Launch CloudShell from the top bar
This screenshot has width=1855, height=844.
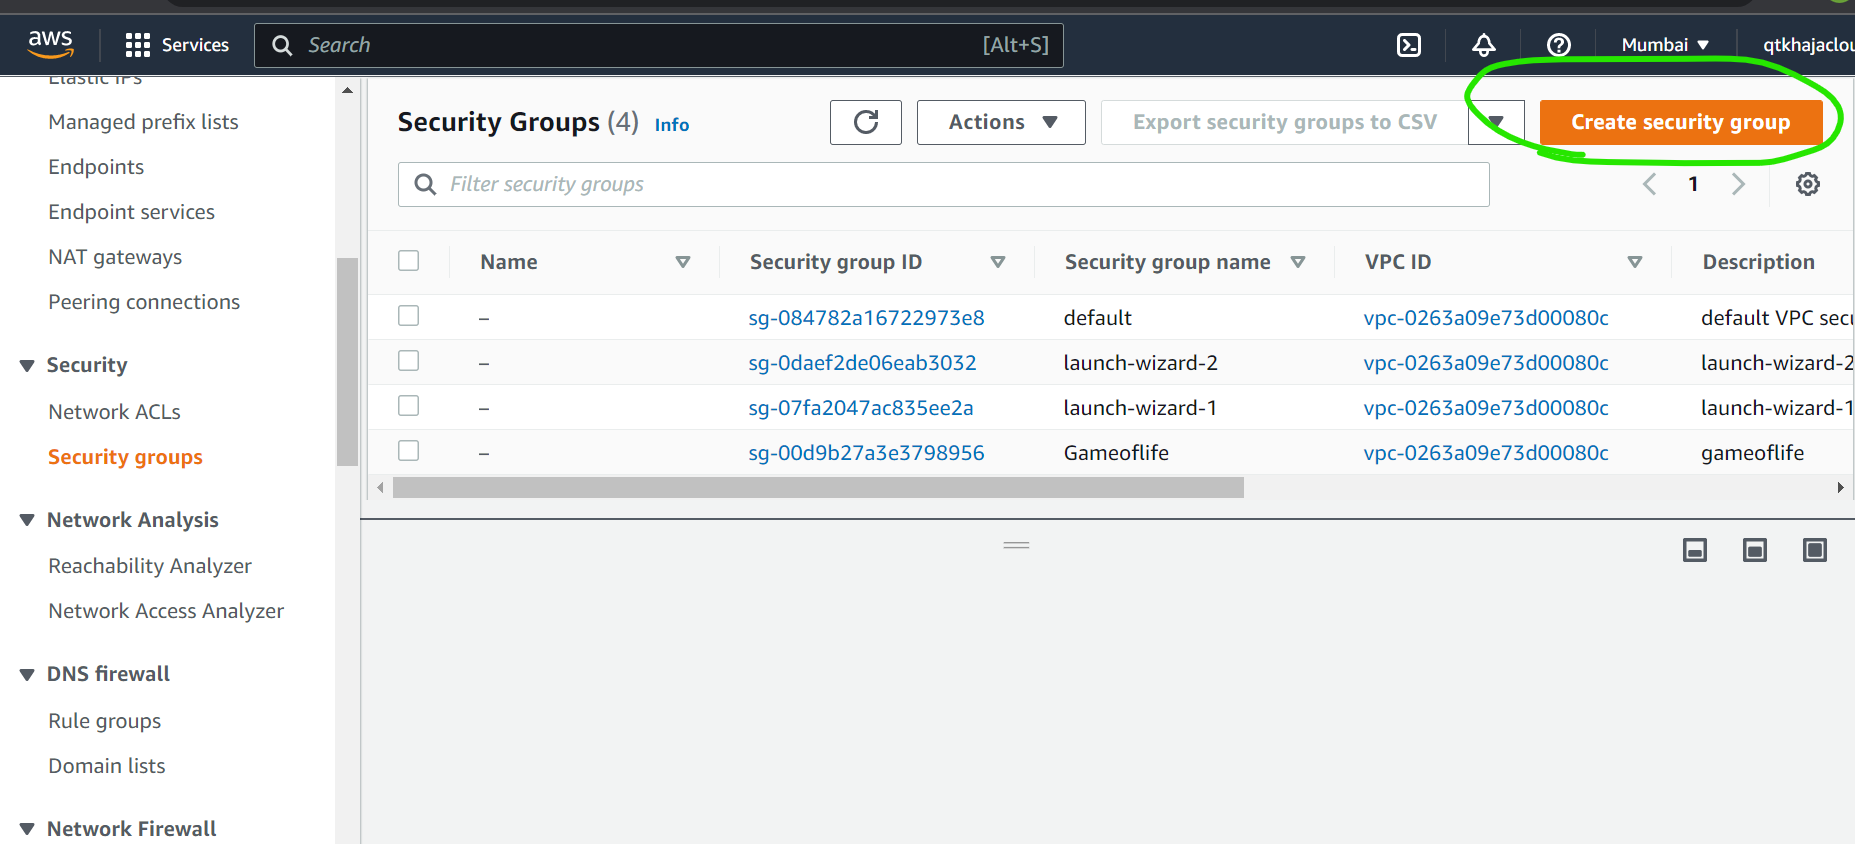click(1409, 45)
